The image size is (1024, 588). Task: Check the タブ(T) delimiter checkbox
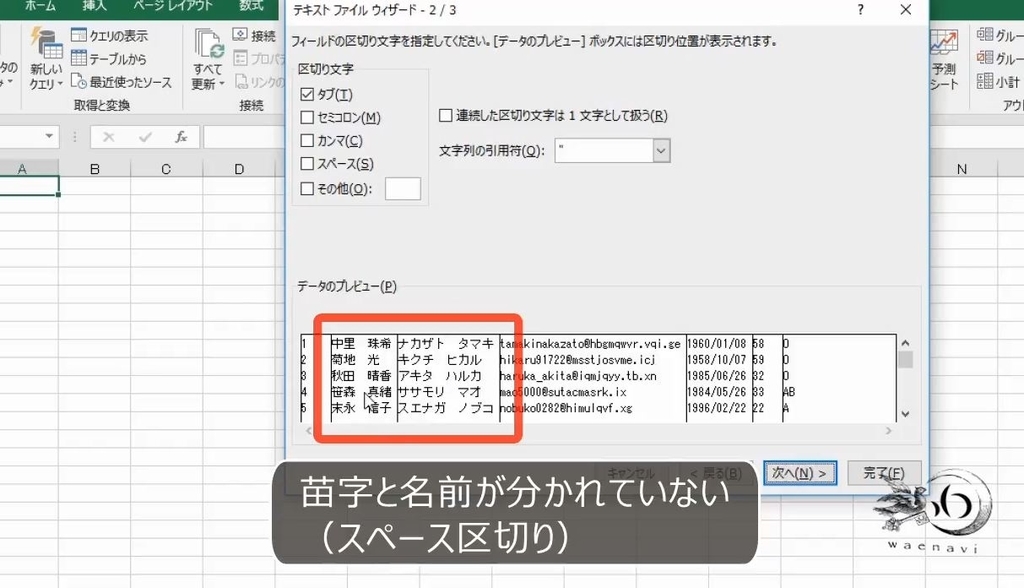click(x=307, y=95)
